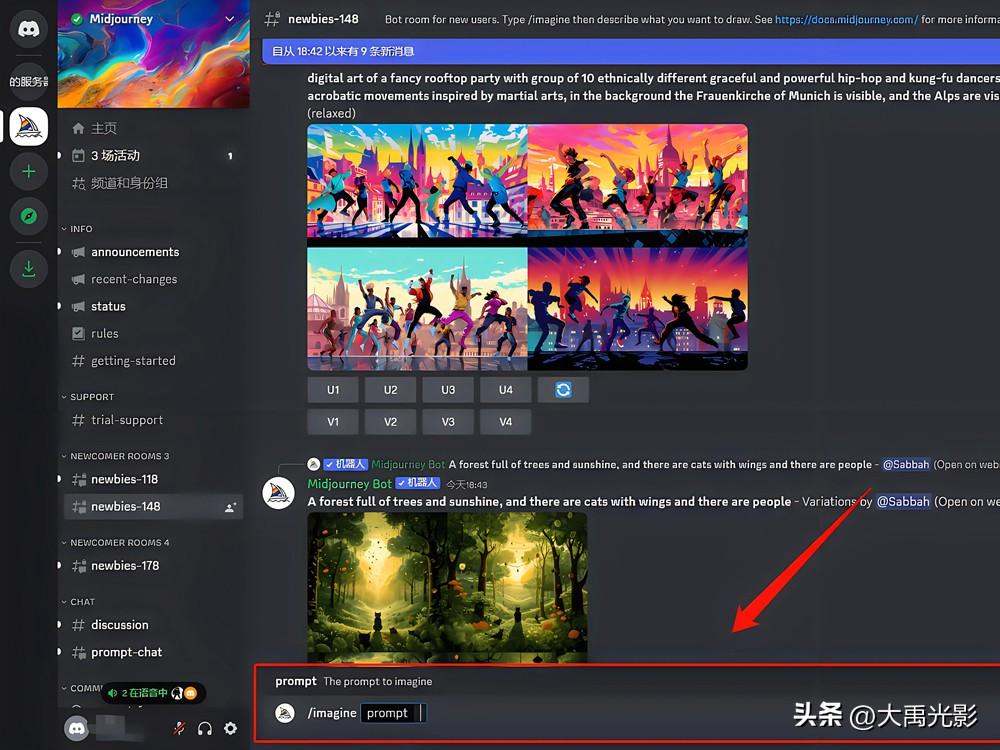Select the newbies-148 channel

[153, 507]
